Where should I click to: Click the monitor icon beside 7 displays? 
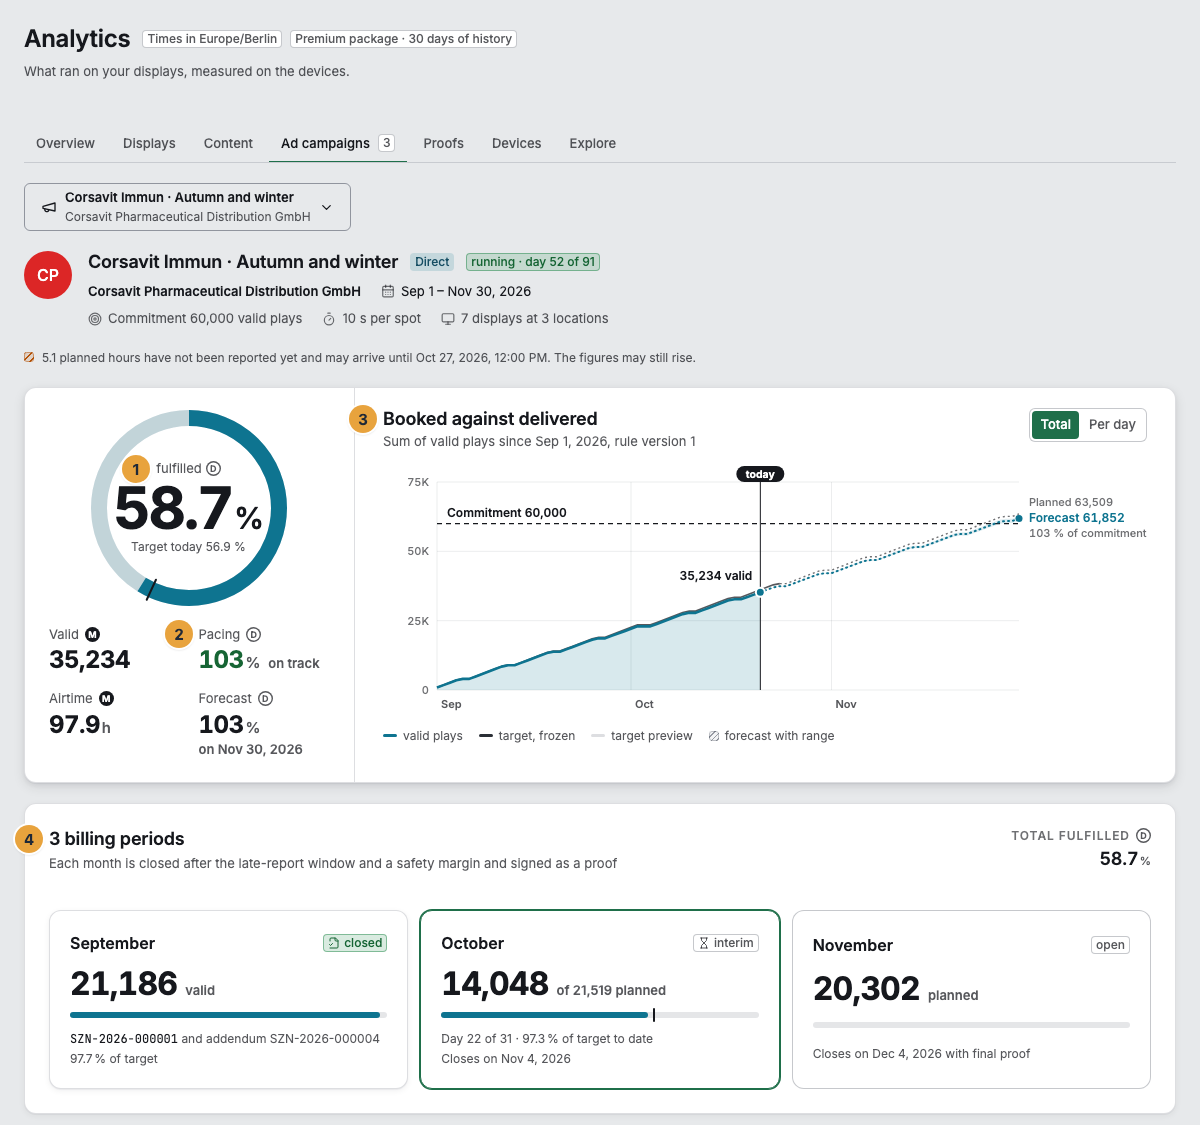(448, 319)
